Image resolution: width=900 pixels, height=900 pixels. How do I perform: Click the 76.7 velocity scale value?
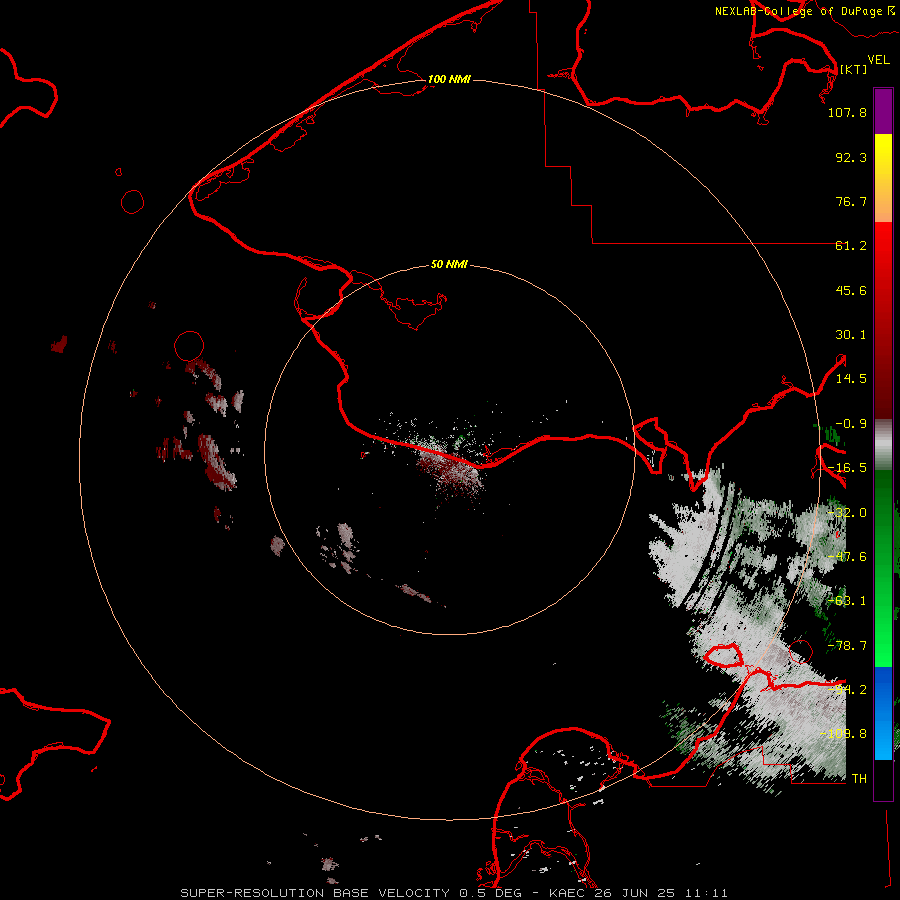coord(851,201)
